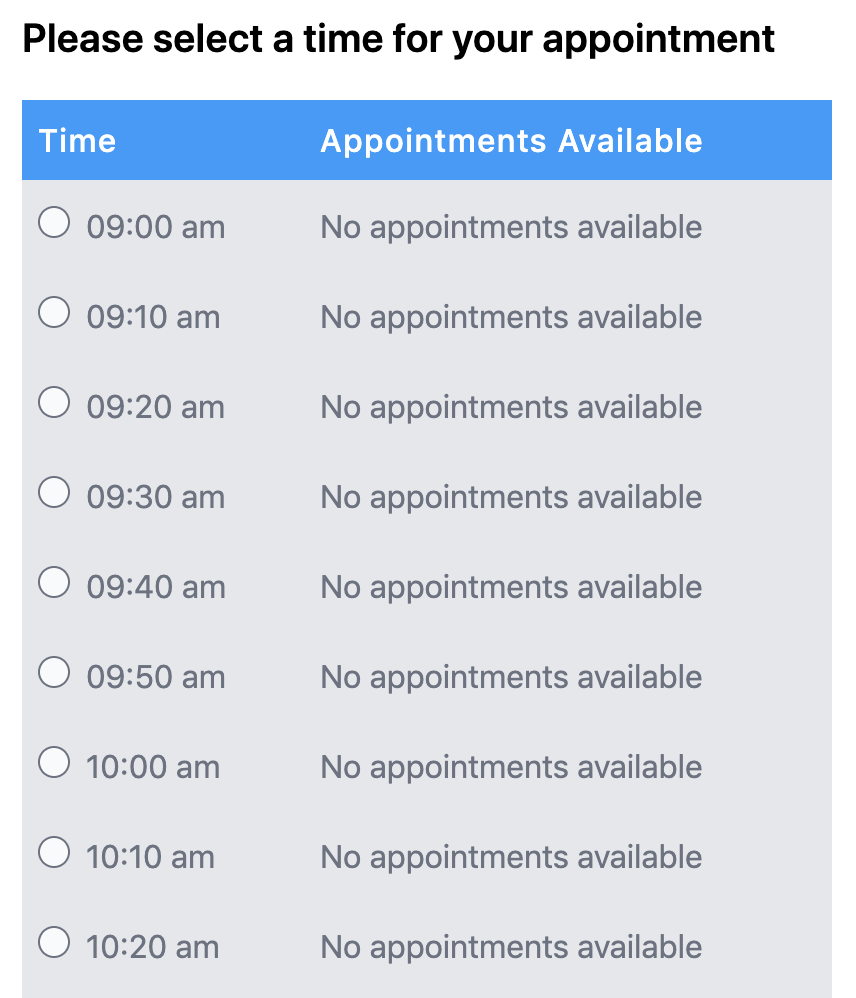Click the 10:20 am time label
Screen dimensions: 856x998
(x=153, y=947)
